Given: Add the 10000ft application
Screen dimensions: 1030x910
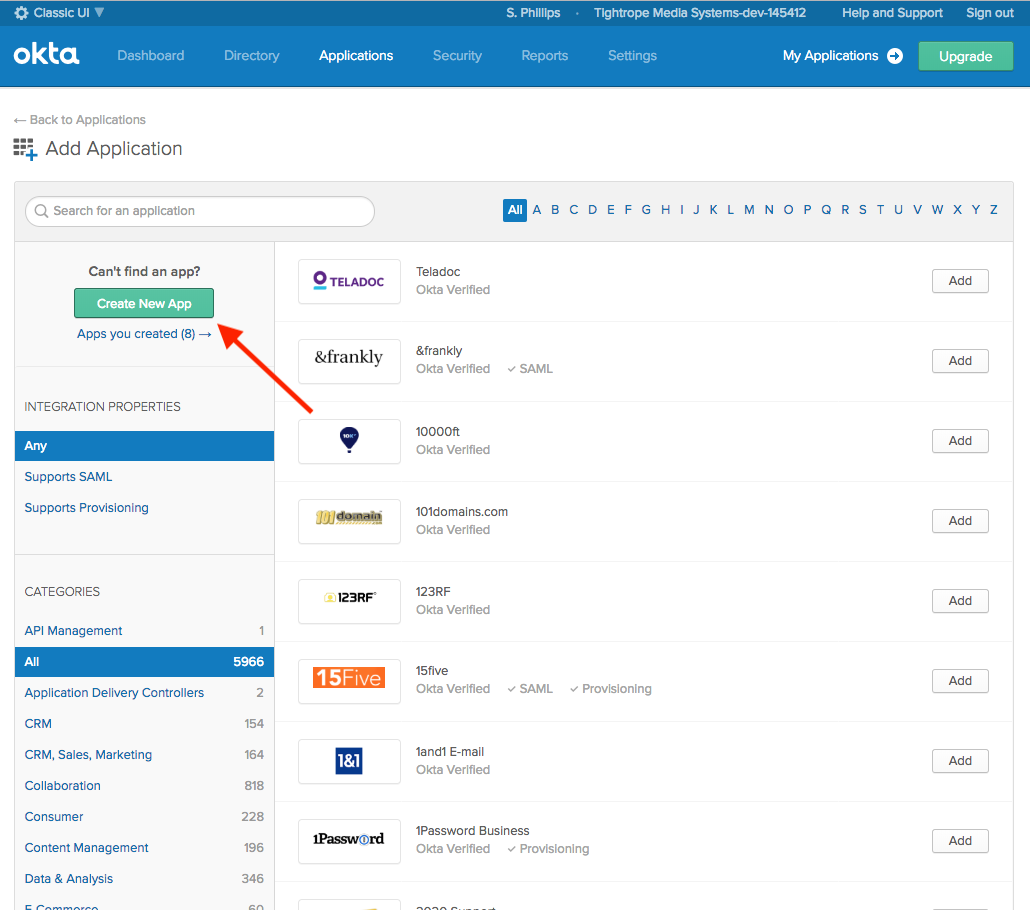Looking at the screenshot, I should (x=960, y=441).
